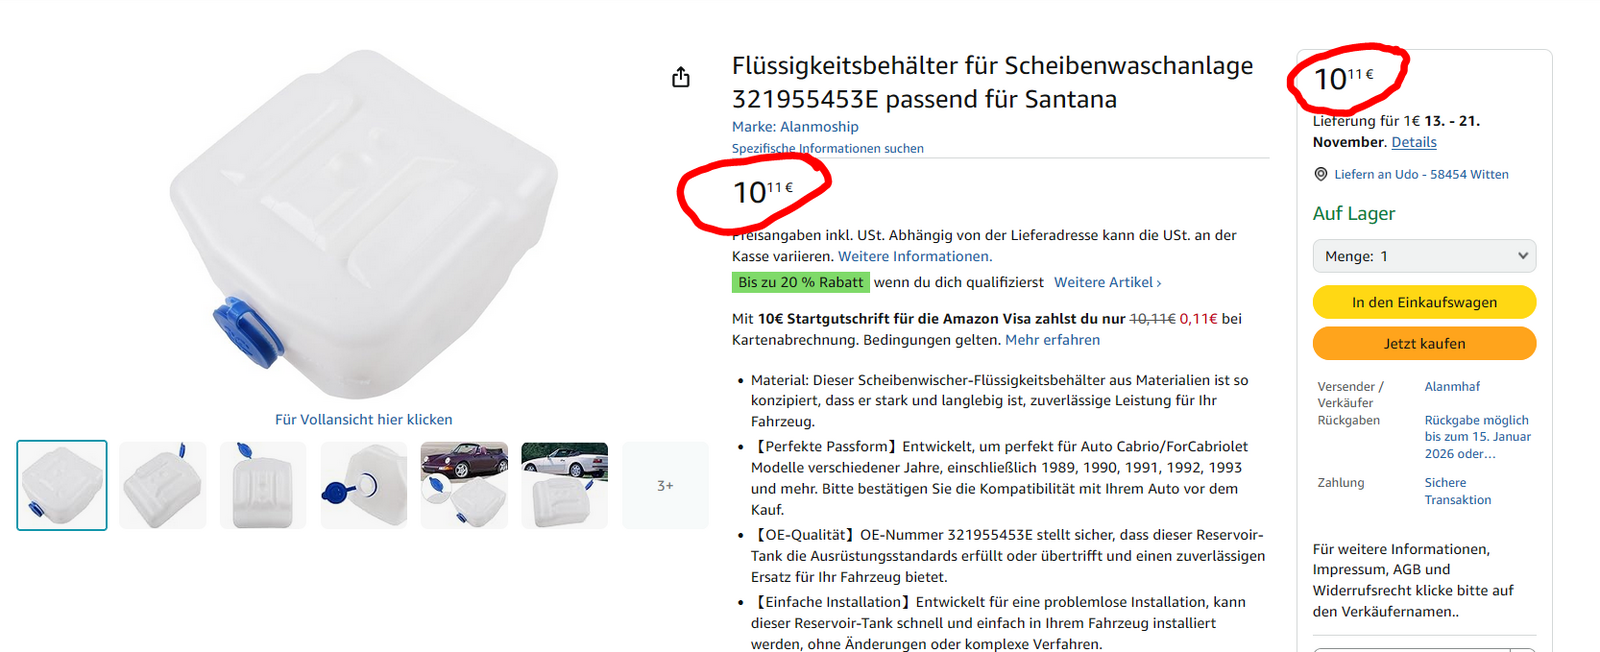Click Mehr erfahren Visa offer link
Image resolution: width=1600 pixels, height=652 pixels.
[x=1052, y=340]
